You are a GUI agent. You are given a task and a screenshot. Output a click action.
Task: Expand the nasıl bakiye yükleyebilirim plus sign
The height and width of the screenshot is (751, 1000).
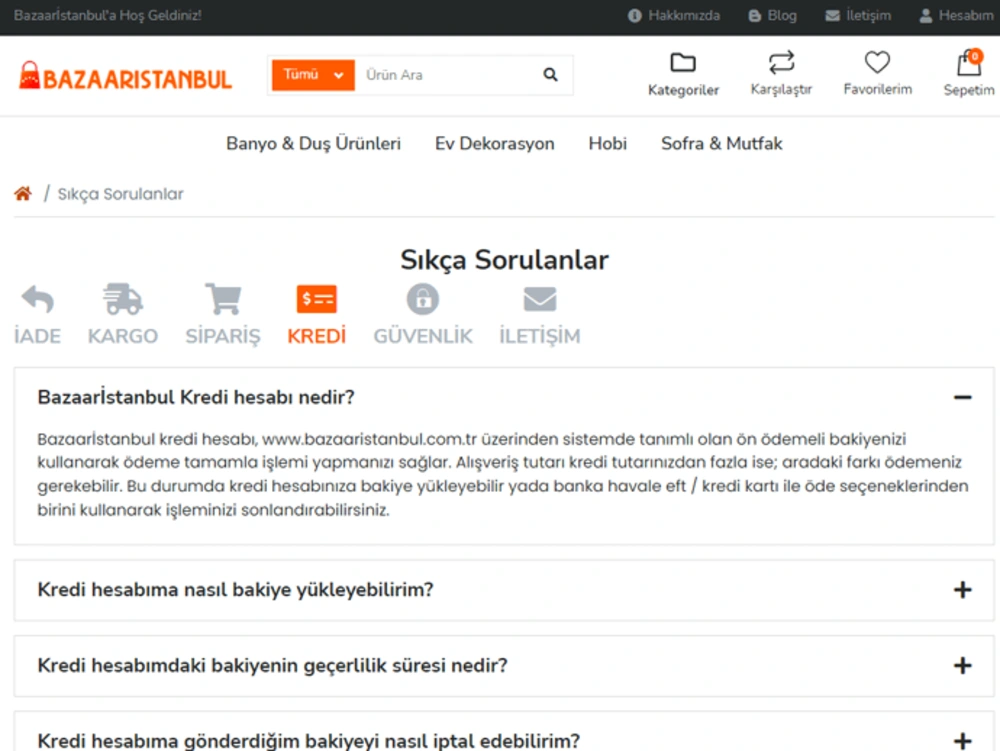click(962, 590)
